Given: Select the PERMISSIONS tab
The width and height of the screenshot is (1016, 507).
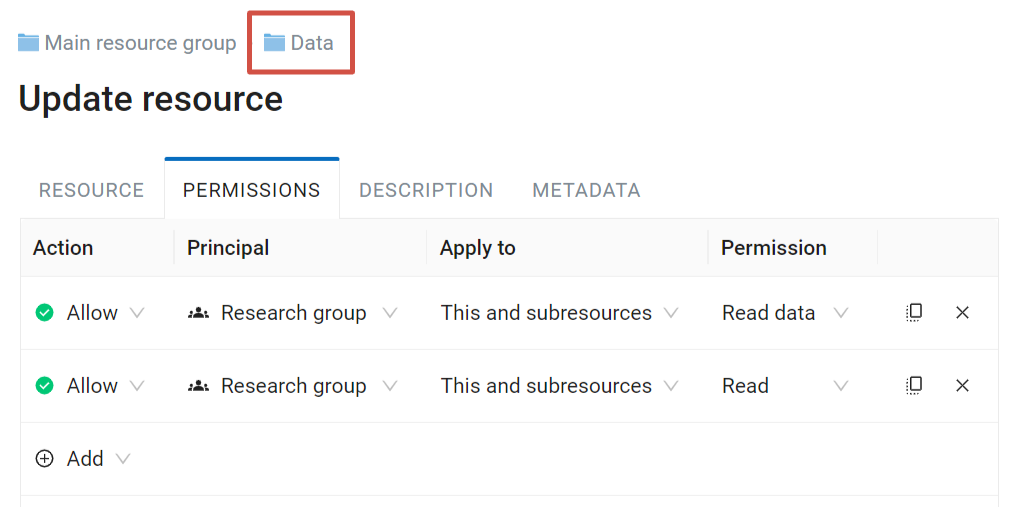Looking at the screenshot, I should click(x=251, y=190).
